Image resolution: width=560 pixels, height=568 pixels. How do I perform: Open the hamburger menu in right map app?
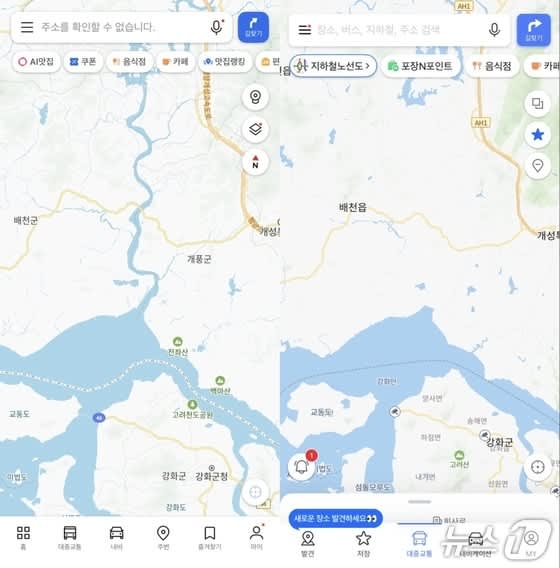pos(305,30)
